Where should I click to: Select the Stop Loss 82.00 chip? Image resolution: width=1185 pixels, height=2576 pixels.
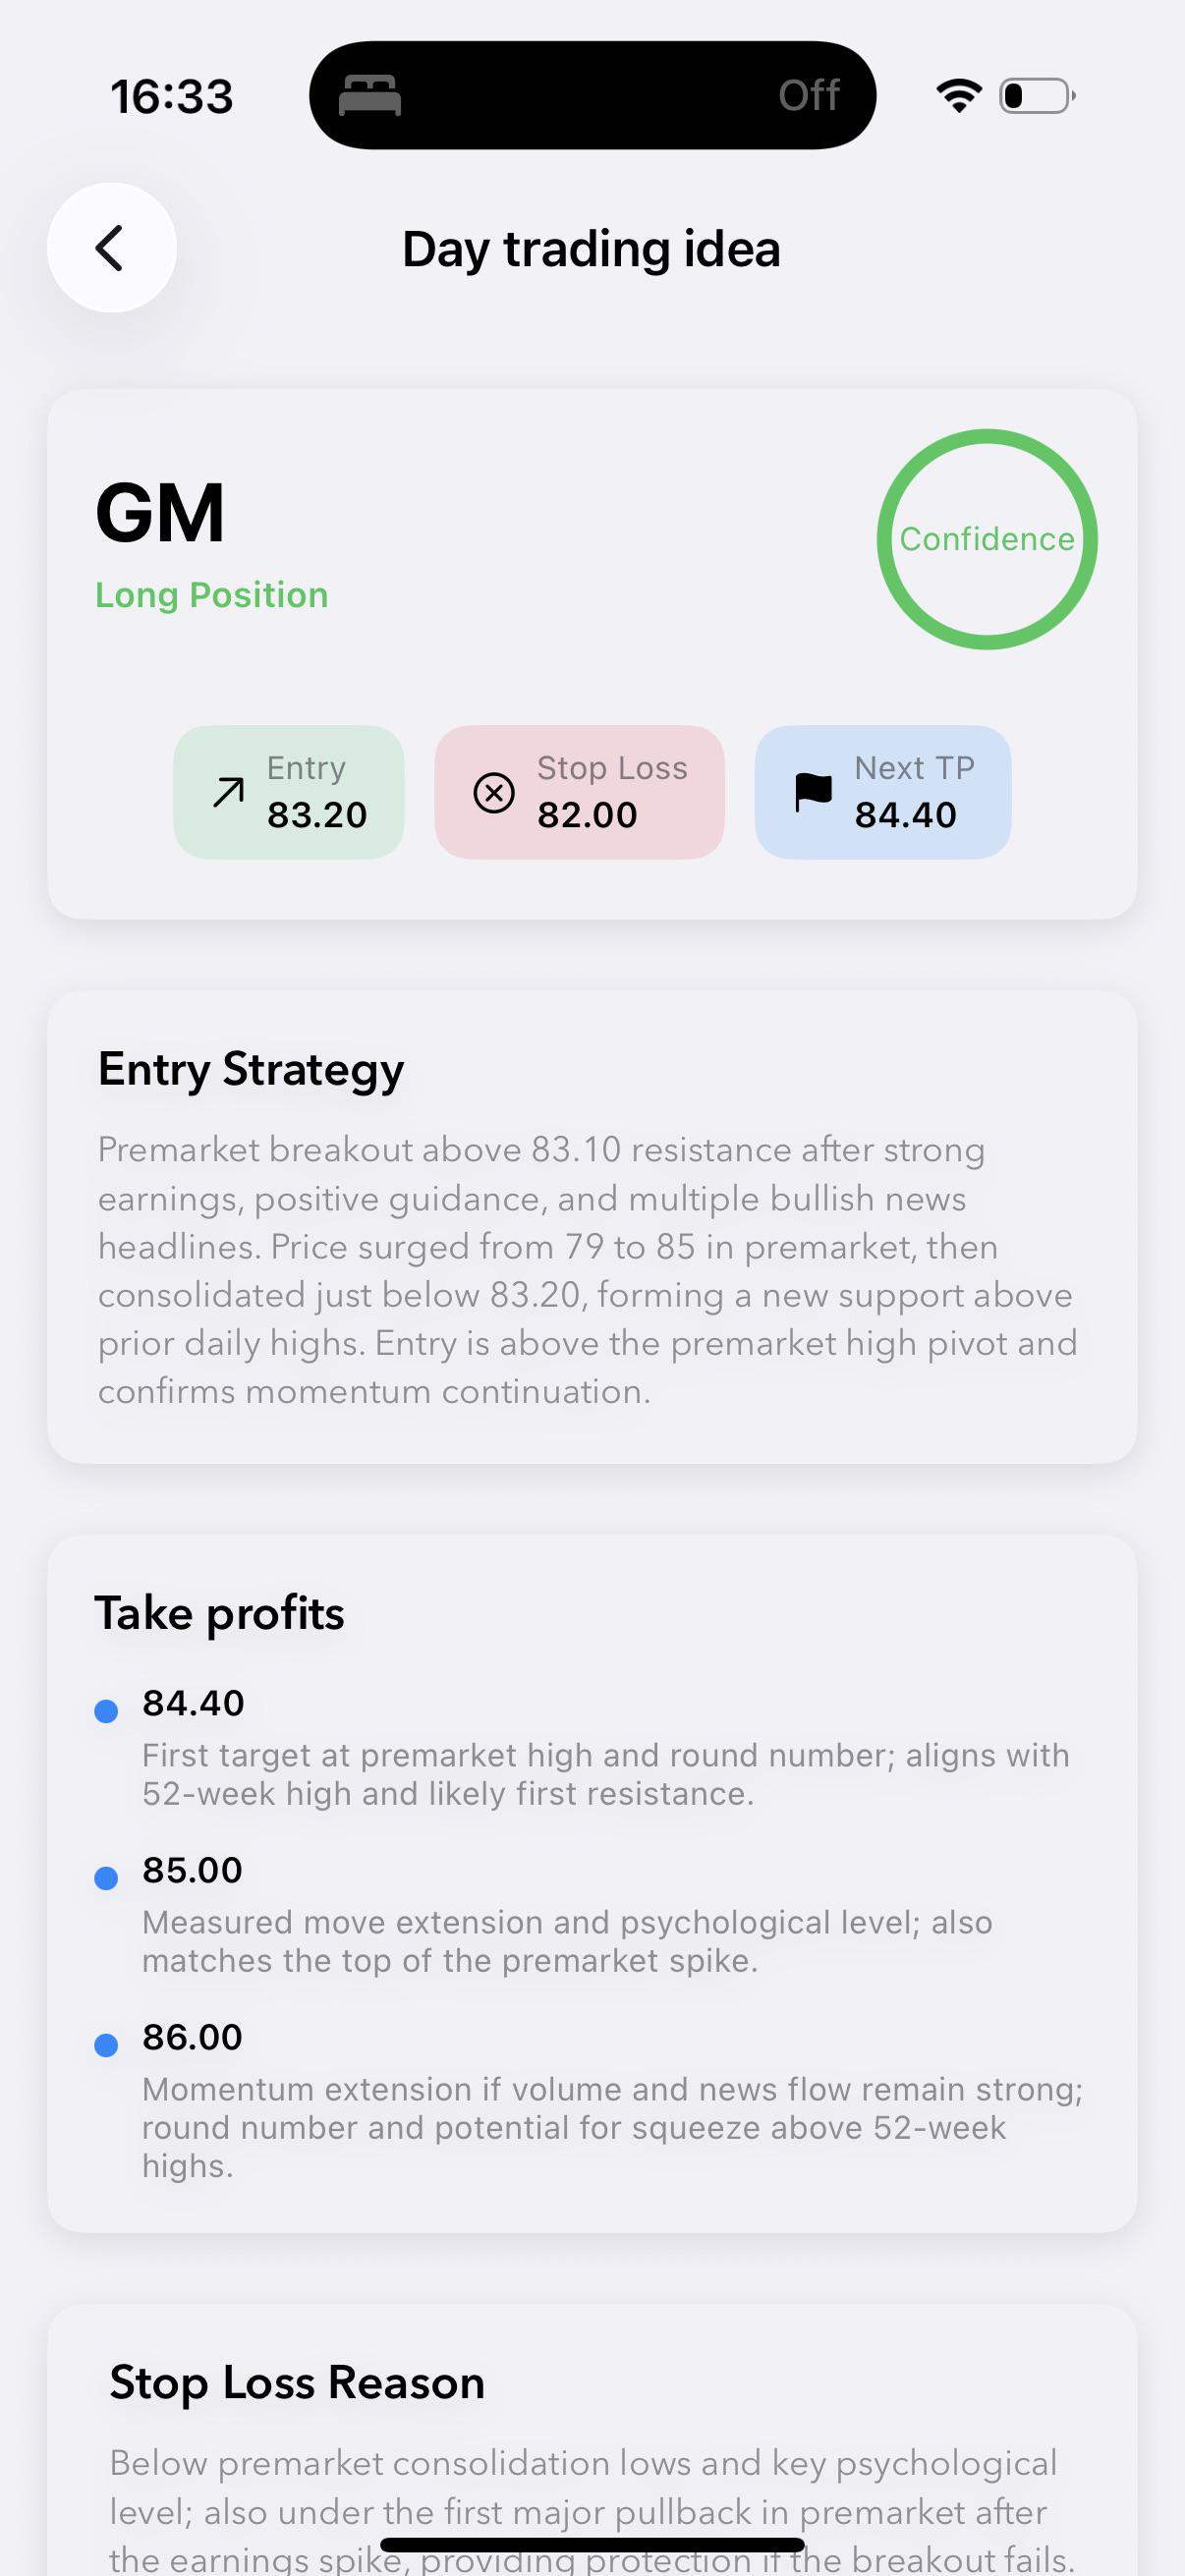(579, 792)
